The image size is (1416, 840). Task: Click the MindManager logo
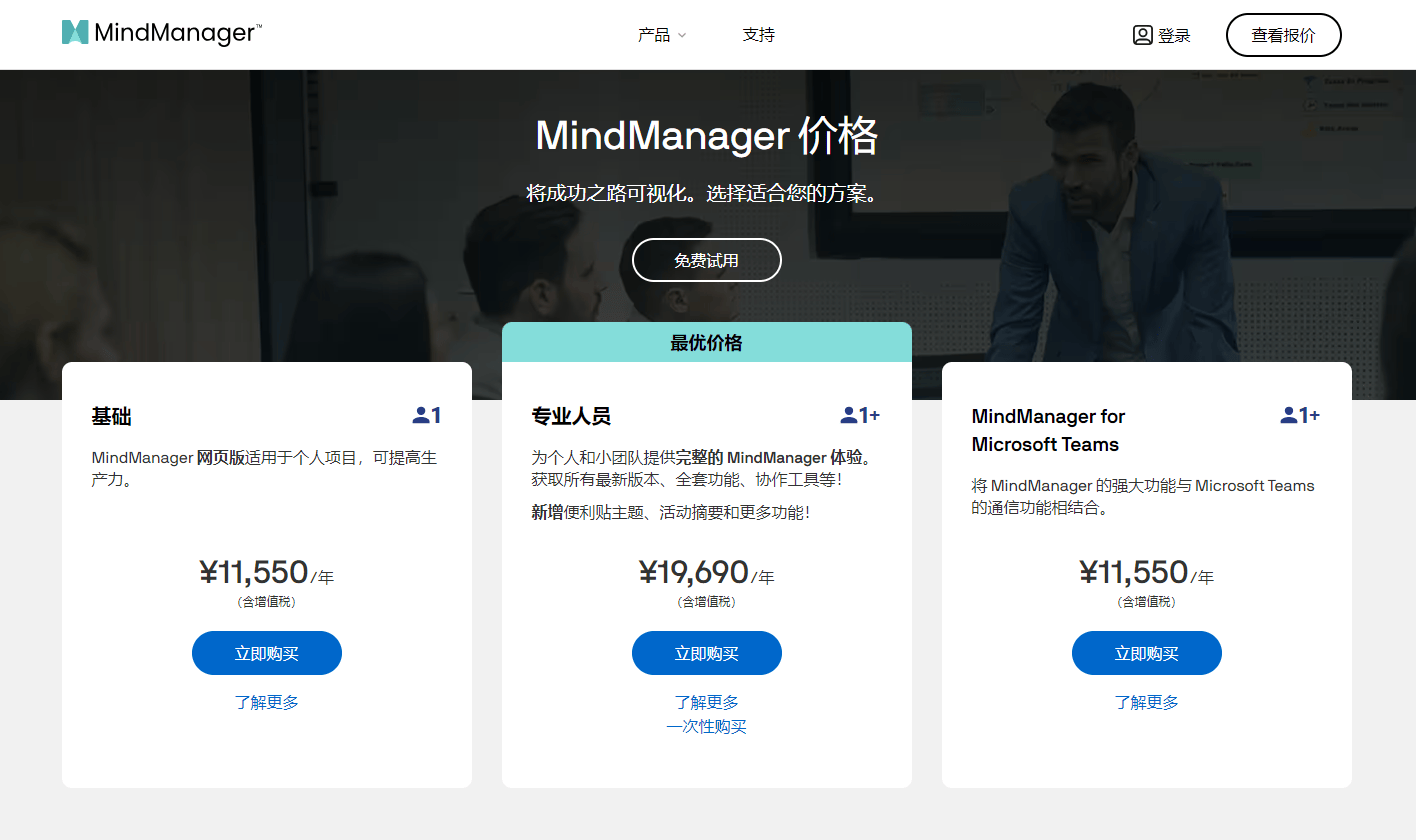[162, 33]
